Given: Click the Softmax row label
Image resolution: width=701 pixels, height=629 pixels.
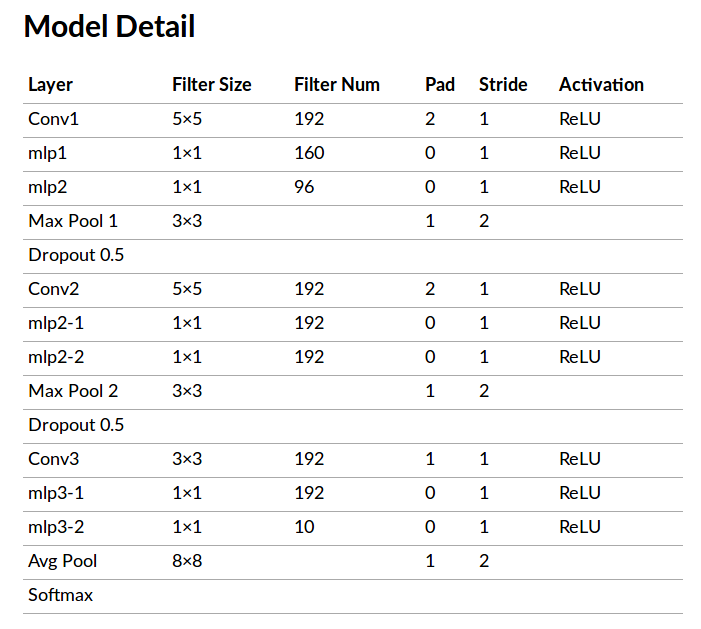Looking at the screenshot, I should tap(60, 595).
